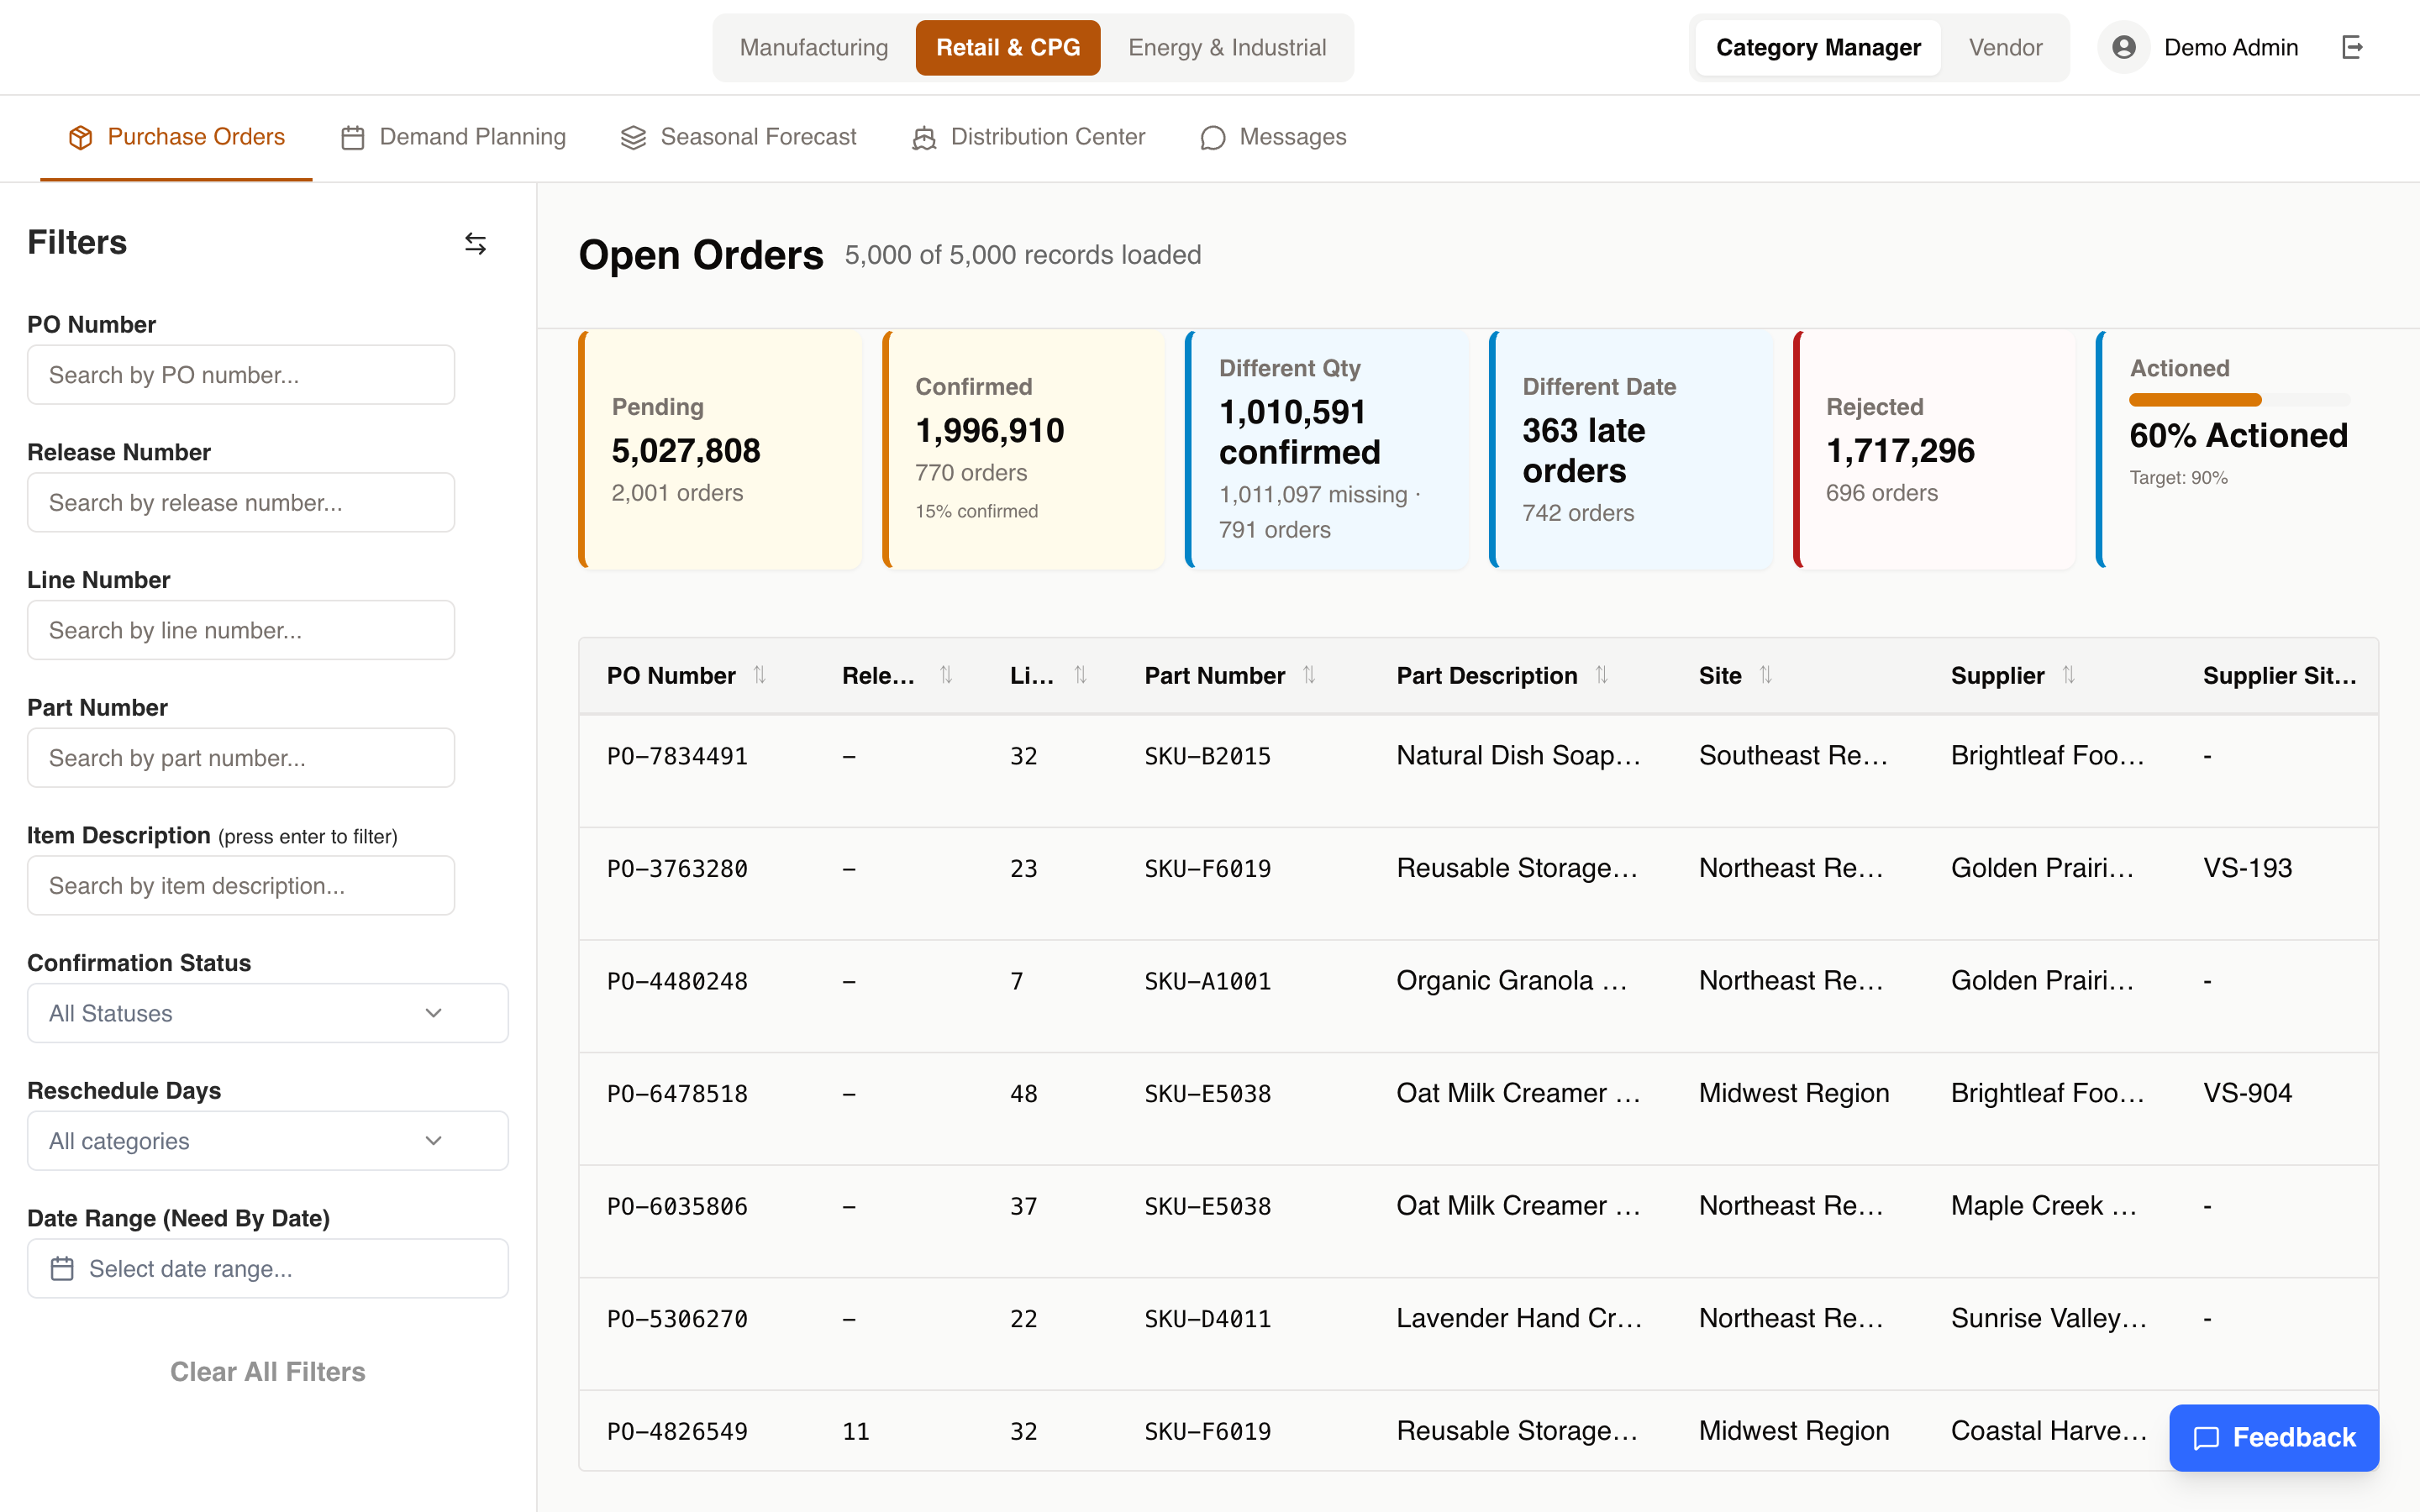Screen dimensions: 2420x1512
Task: Switch to Energy & Industrial segment
Action: (x=1227, y=47)
